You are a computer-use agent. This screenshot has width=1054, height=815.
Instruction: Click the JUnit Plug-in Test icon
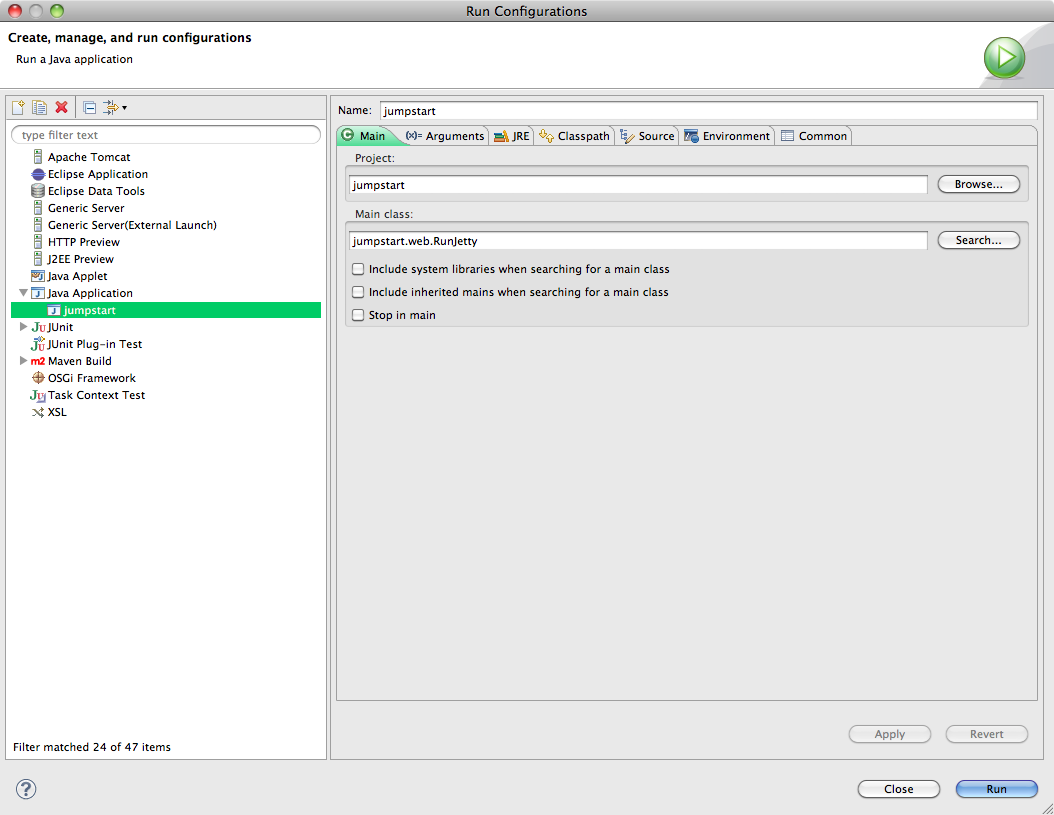38,344
